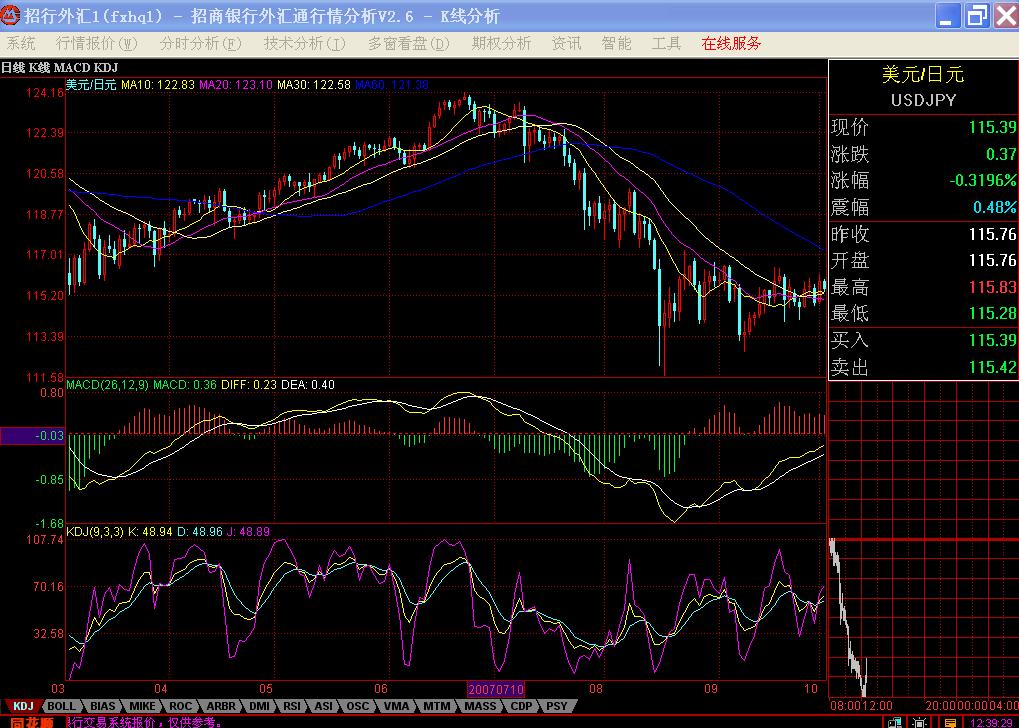Switch to the RSI indicator tab
Viewport: 1019px width, 728px height.
[292, 706]
